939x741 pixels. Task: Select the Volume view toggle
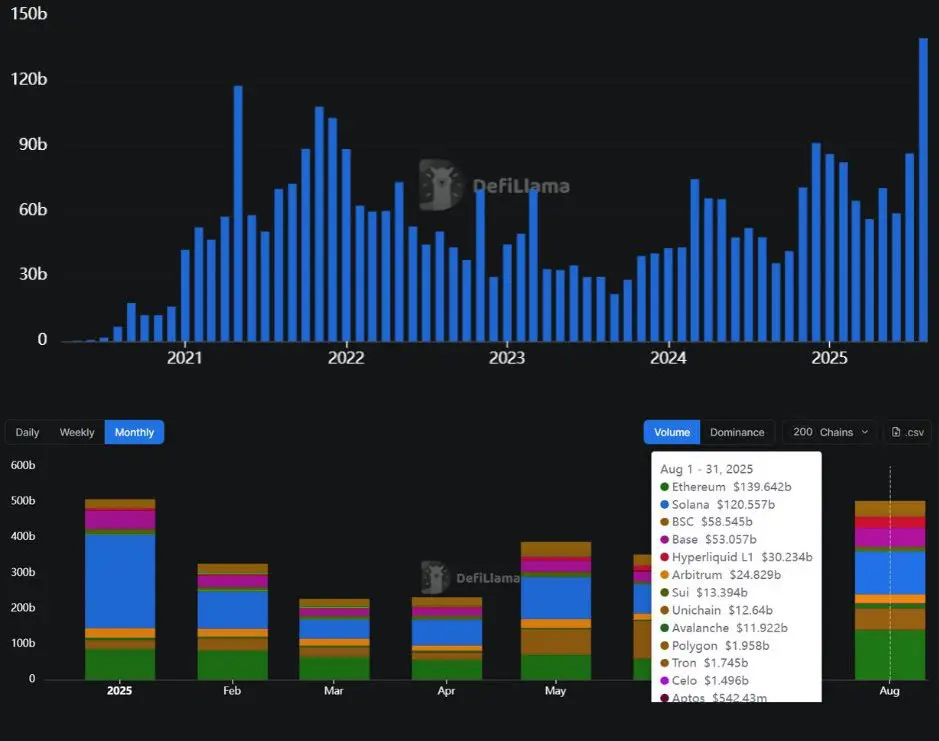(x=672, y=432)
